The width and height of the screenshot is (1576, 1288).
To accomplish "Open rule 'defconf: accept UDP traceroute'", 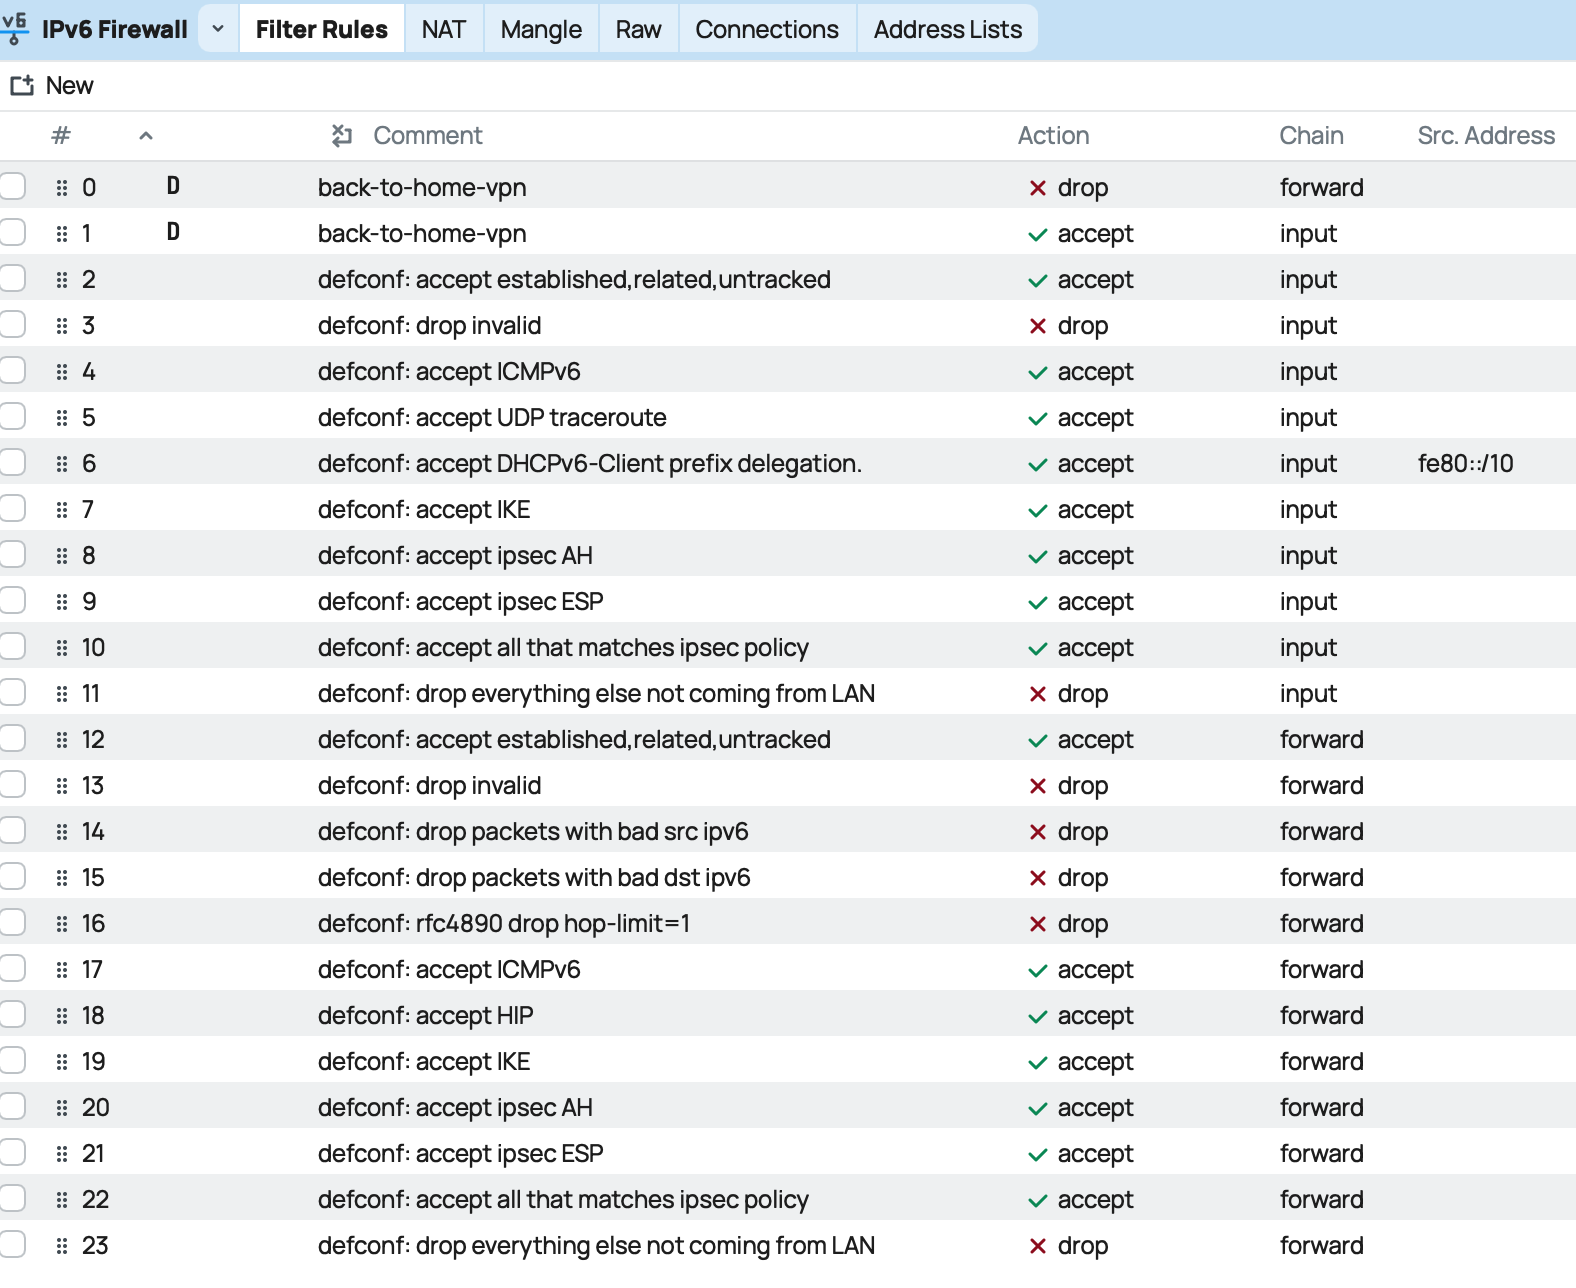I will coord(492,418).
